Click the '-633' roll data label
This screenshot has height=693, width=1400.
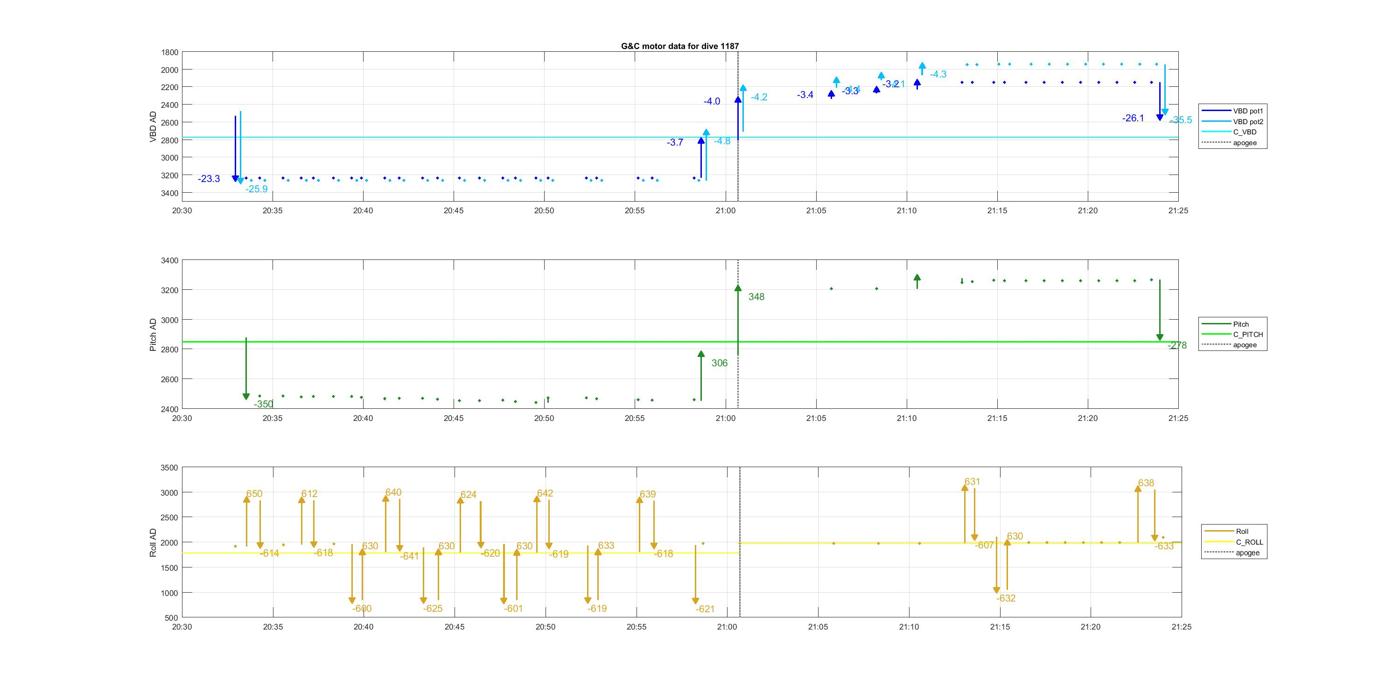[x=1164, y=547]
